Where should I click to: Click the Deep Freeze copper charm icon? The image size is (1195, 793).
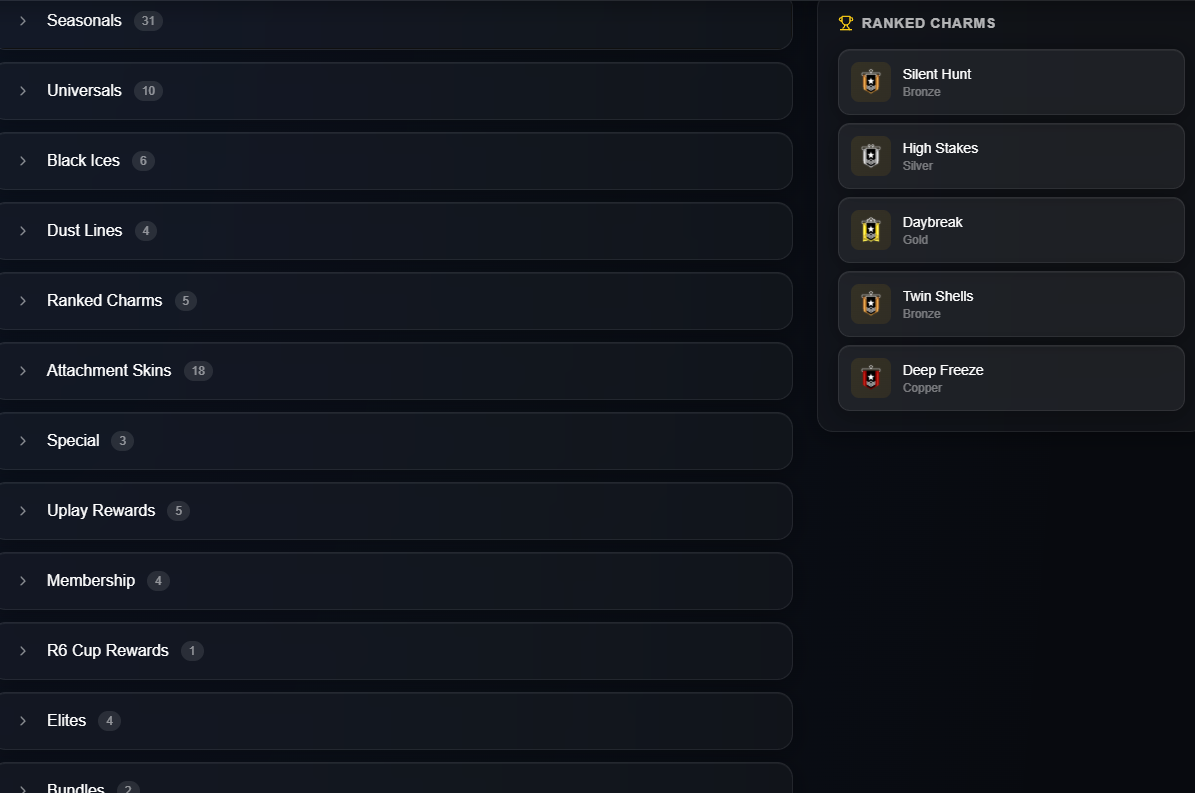point(870,378)
